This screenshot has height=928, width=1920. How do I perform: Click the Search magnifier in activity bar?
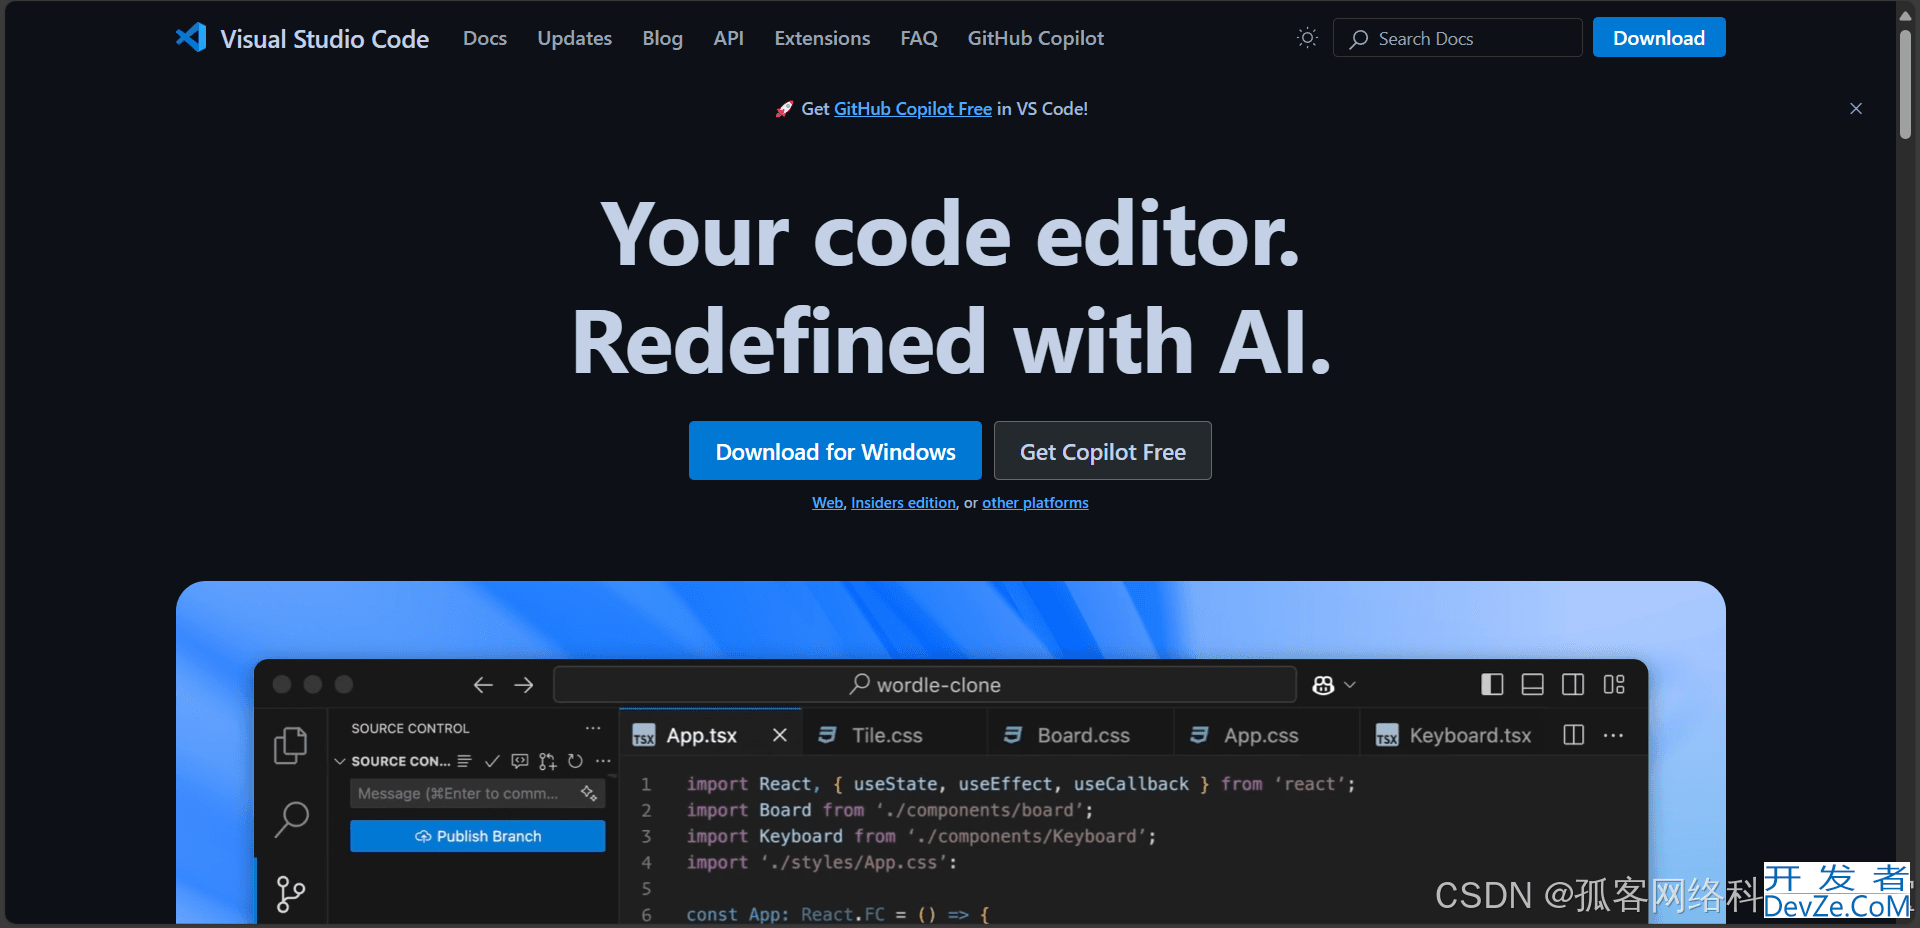click(x=291, y=819)
